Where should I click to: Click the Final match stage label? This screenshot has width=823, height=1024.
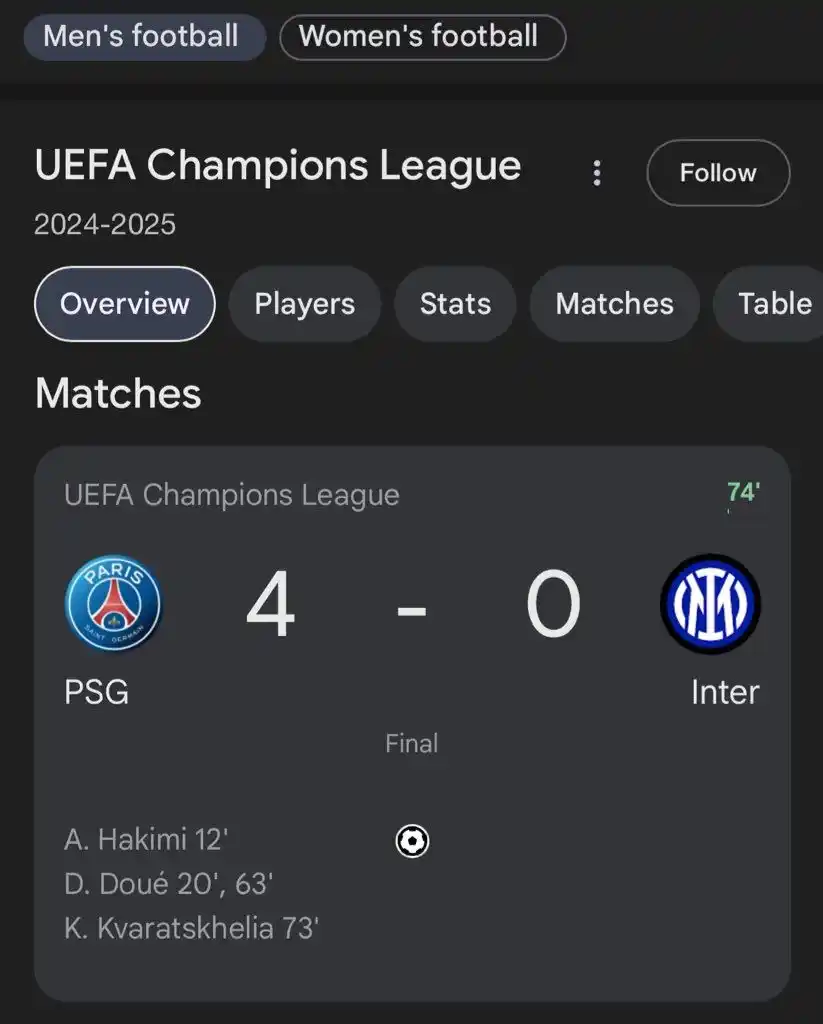(x=412, y=744)
